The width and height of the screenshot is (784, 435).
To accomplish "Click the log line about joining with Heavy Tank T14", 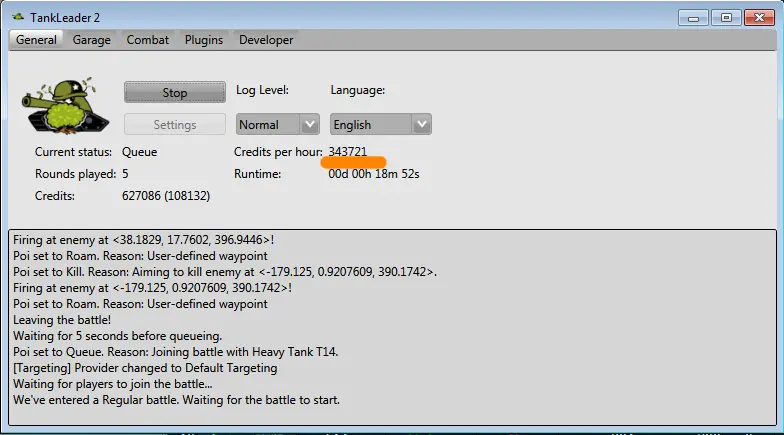I will click(176, 352).
